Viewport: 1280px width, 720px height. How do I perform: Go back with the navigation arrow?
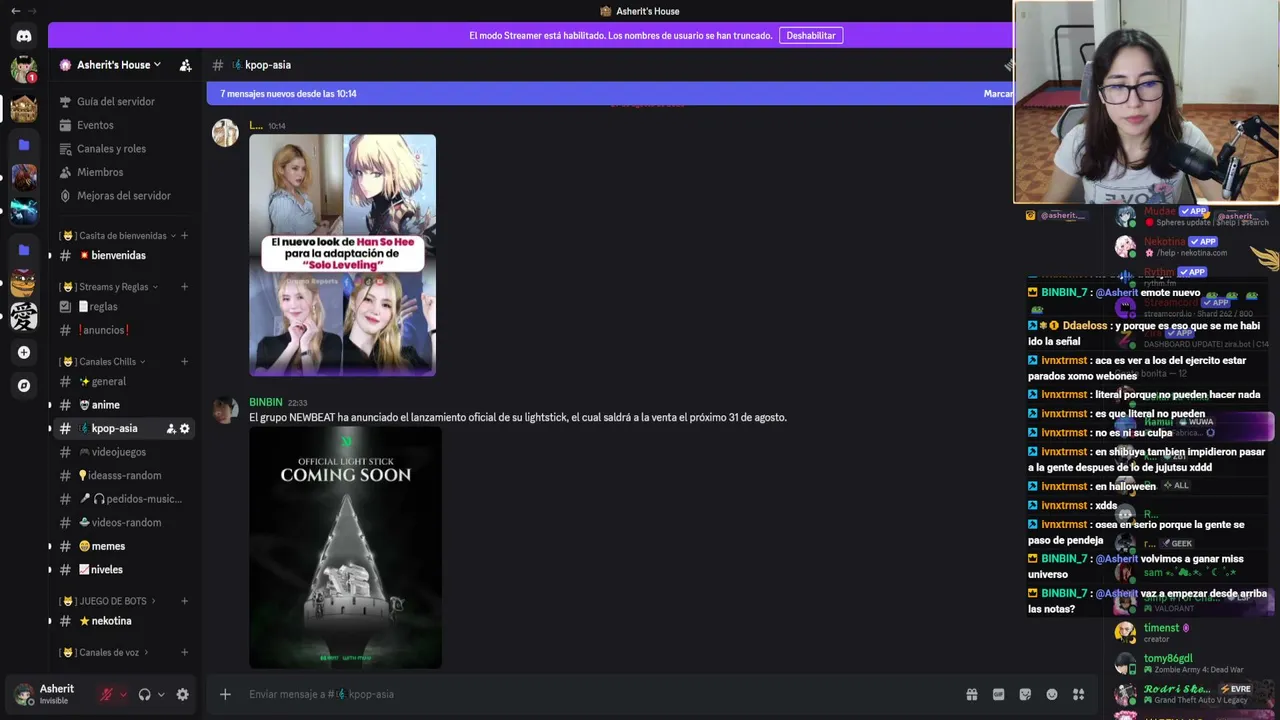tap(15, 11)
